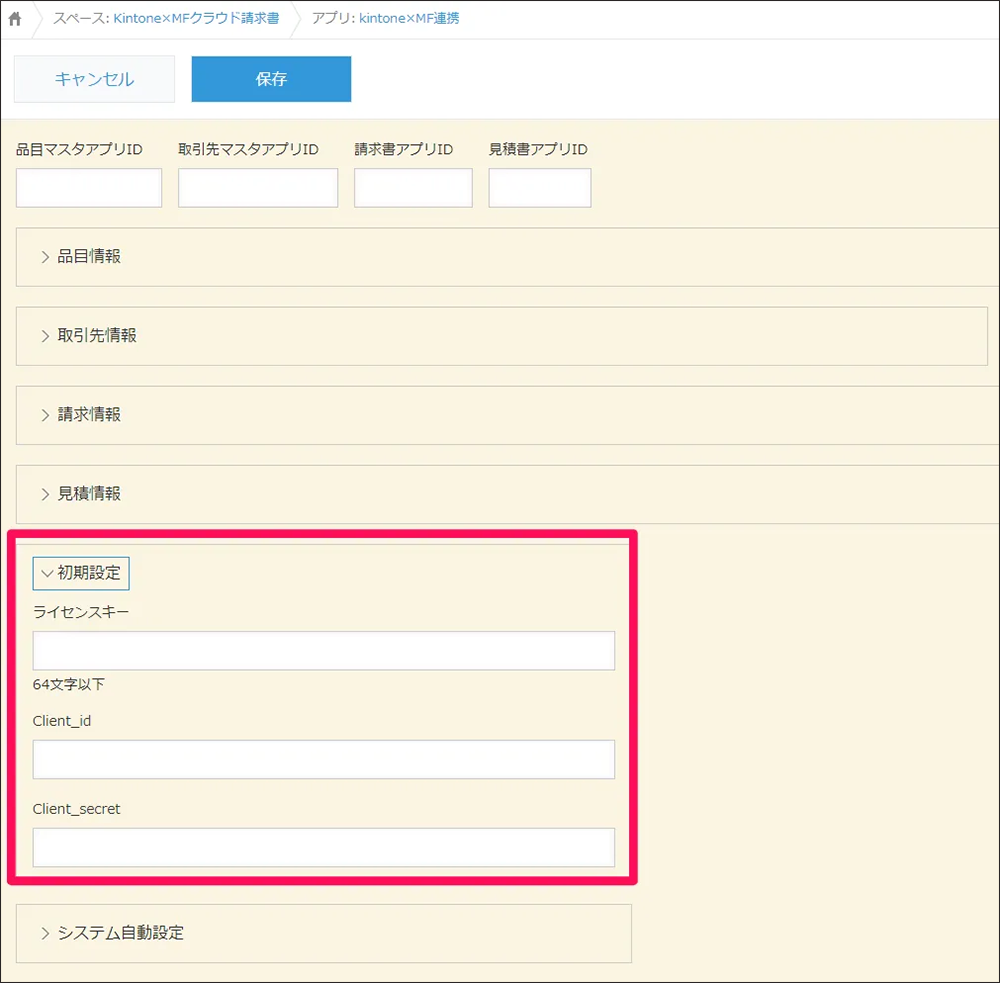Focus the 取引先マスタアプリID input field
This screenshot has height=983, width=1000.
point(258,188)
